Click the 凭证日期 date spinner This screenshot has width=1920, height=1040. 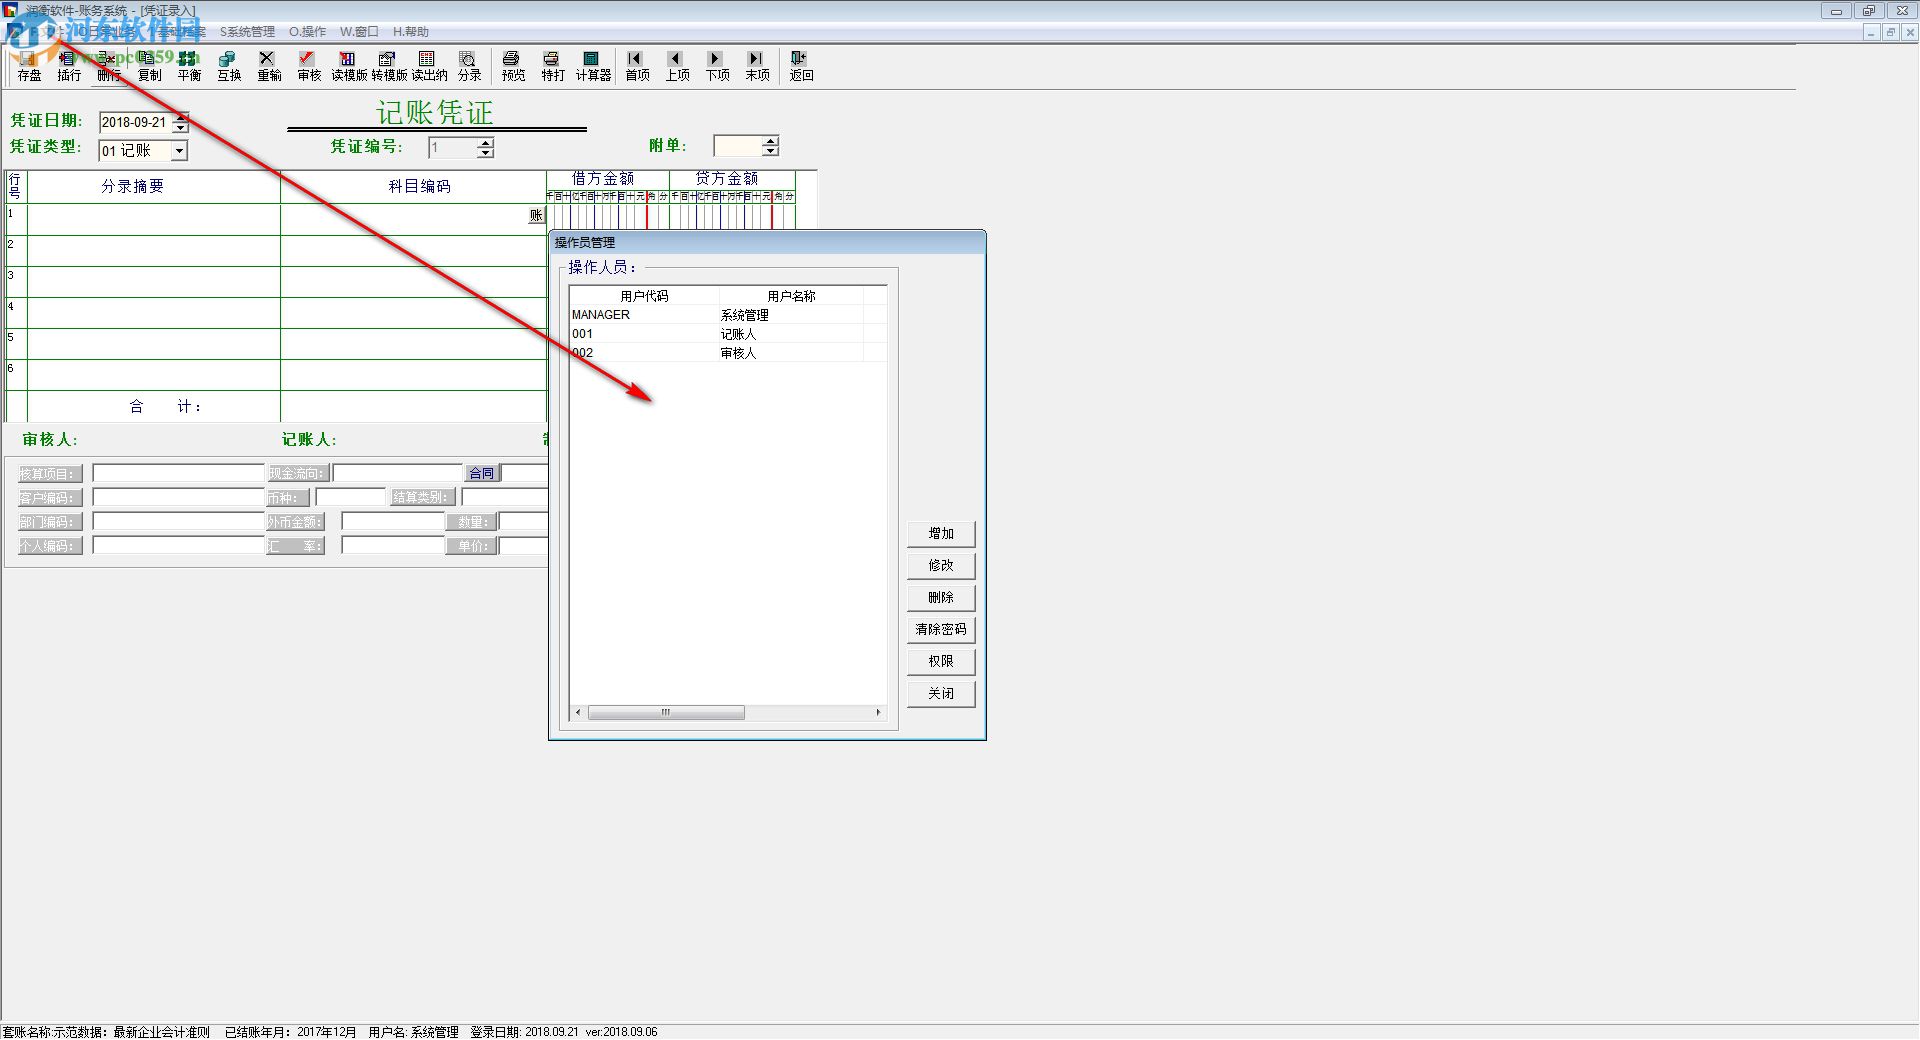180,122
